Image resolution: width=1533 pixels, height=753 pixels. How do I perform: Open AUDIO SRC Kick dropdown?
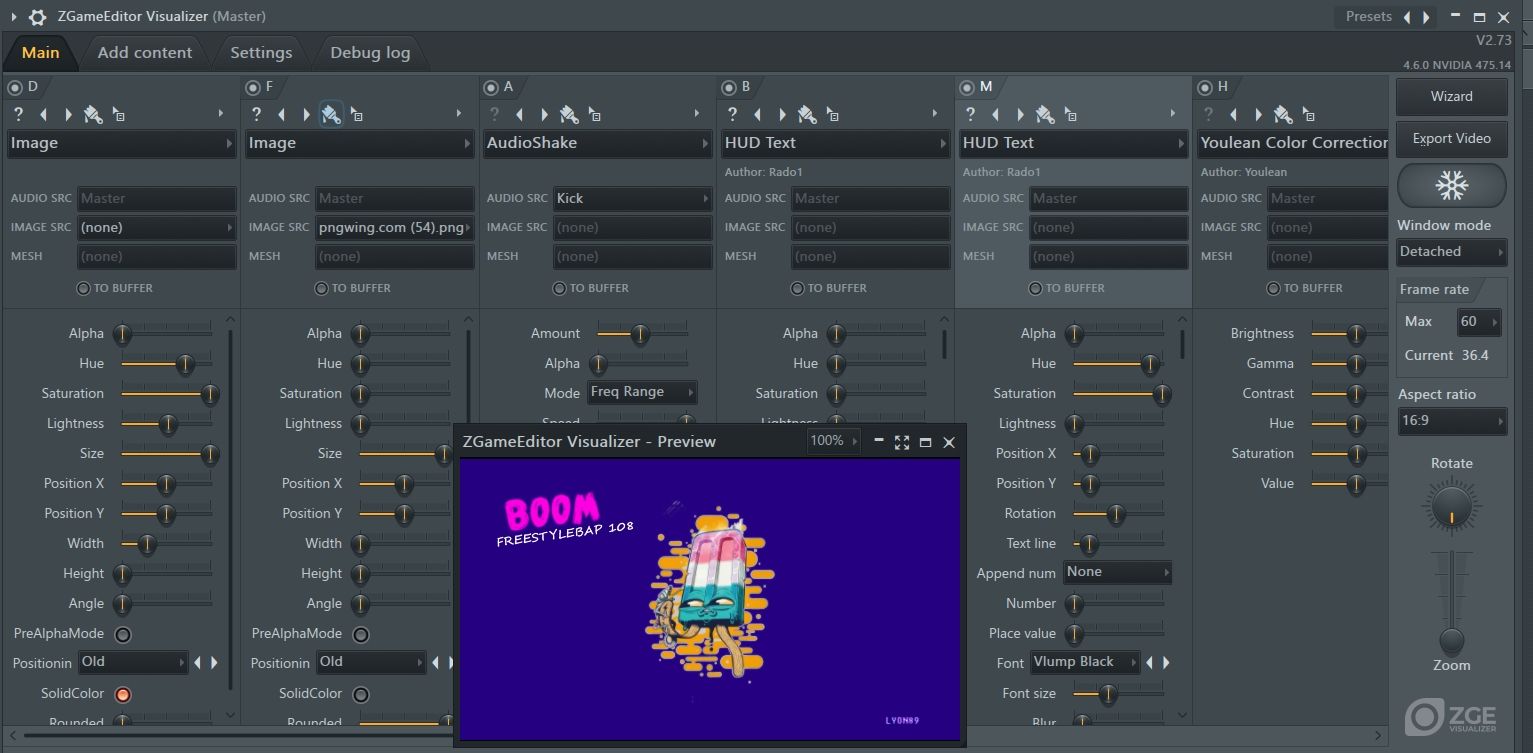click(632, 198)
